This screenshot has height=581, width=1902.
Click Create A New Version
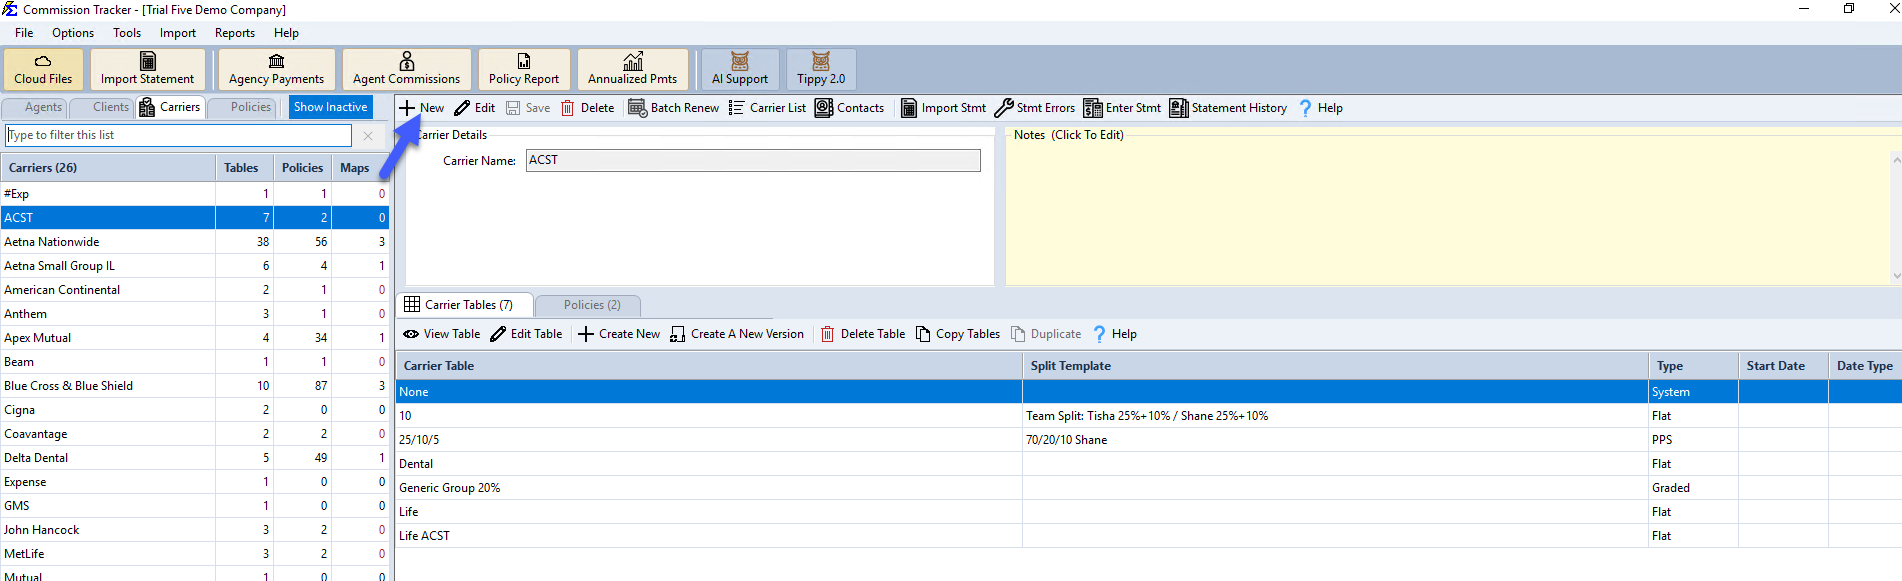pos(737,334)
